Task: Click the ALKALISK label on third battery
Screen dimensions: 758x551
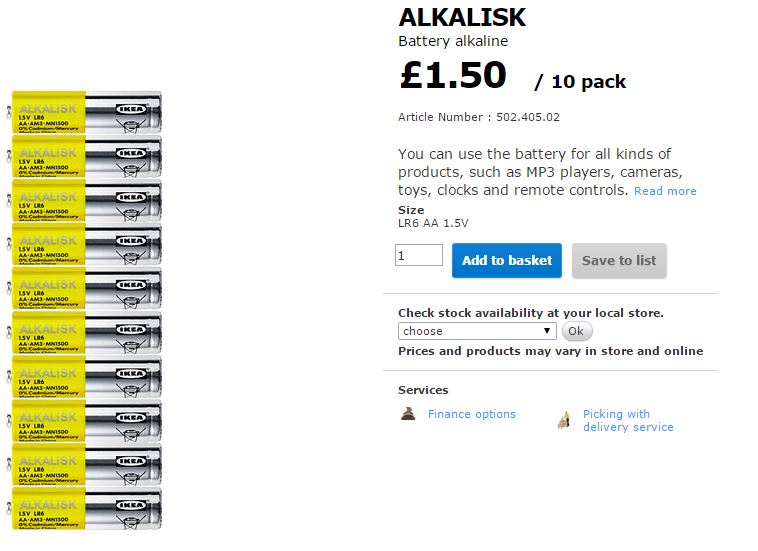Action: 48,197
